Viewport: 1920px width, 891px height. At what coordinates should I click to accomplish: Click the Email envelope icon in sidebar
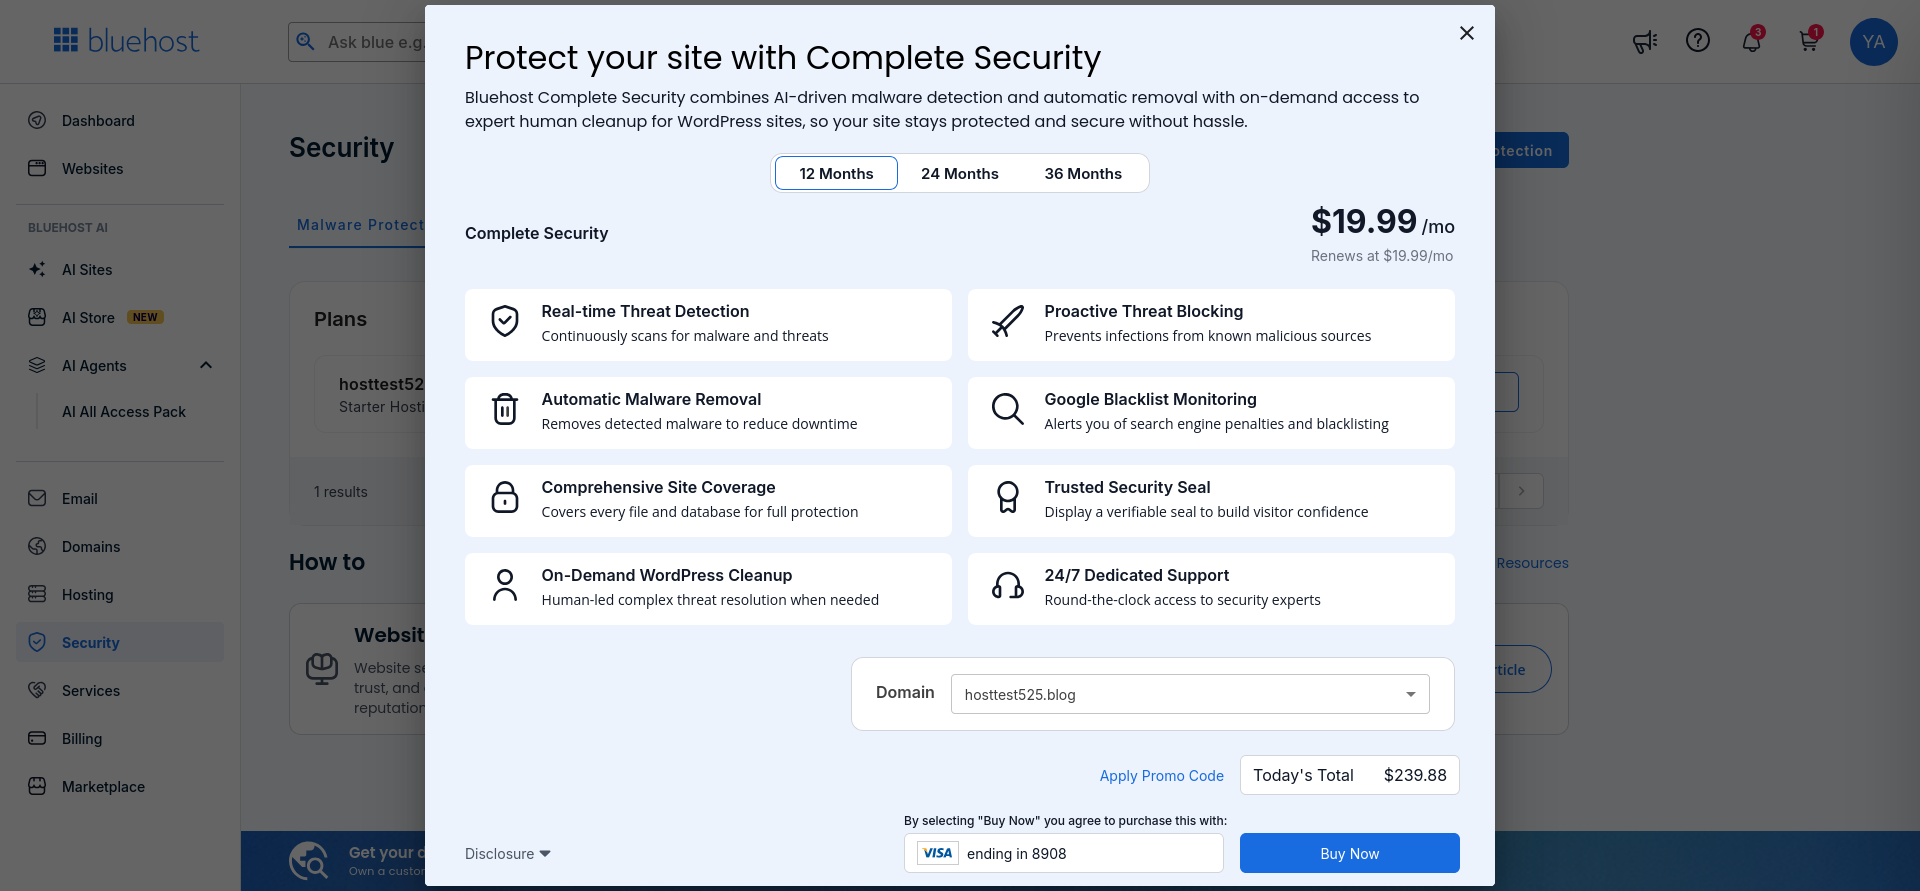37,498
